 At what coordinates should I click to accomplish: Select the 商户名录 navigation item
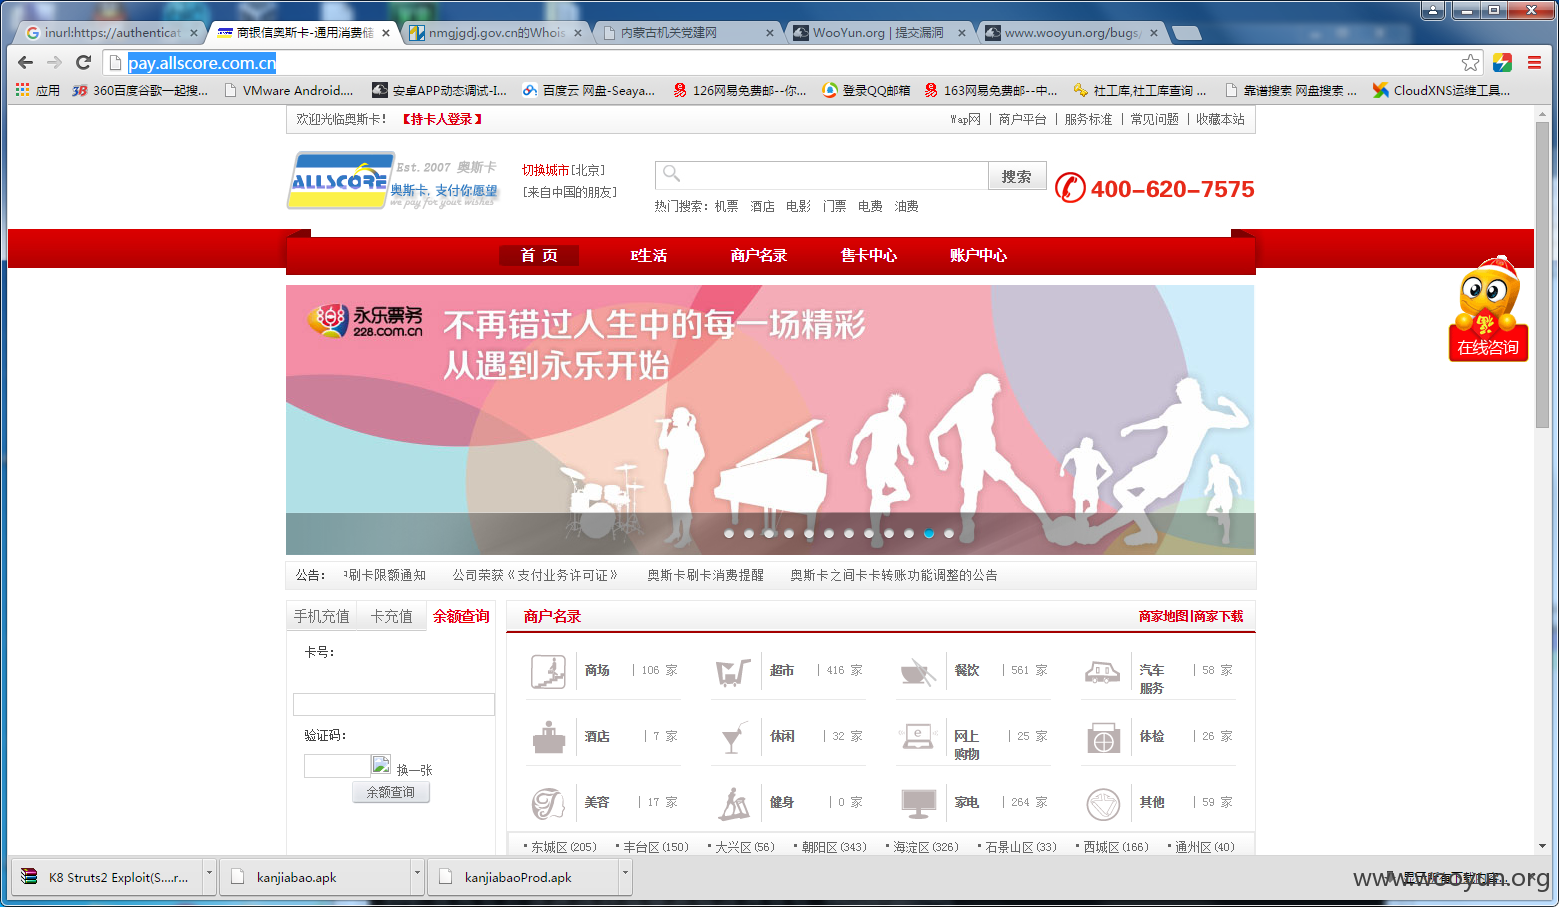point(759,255)
